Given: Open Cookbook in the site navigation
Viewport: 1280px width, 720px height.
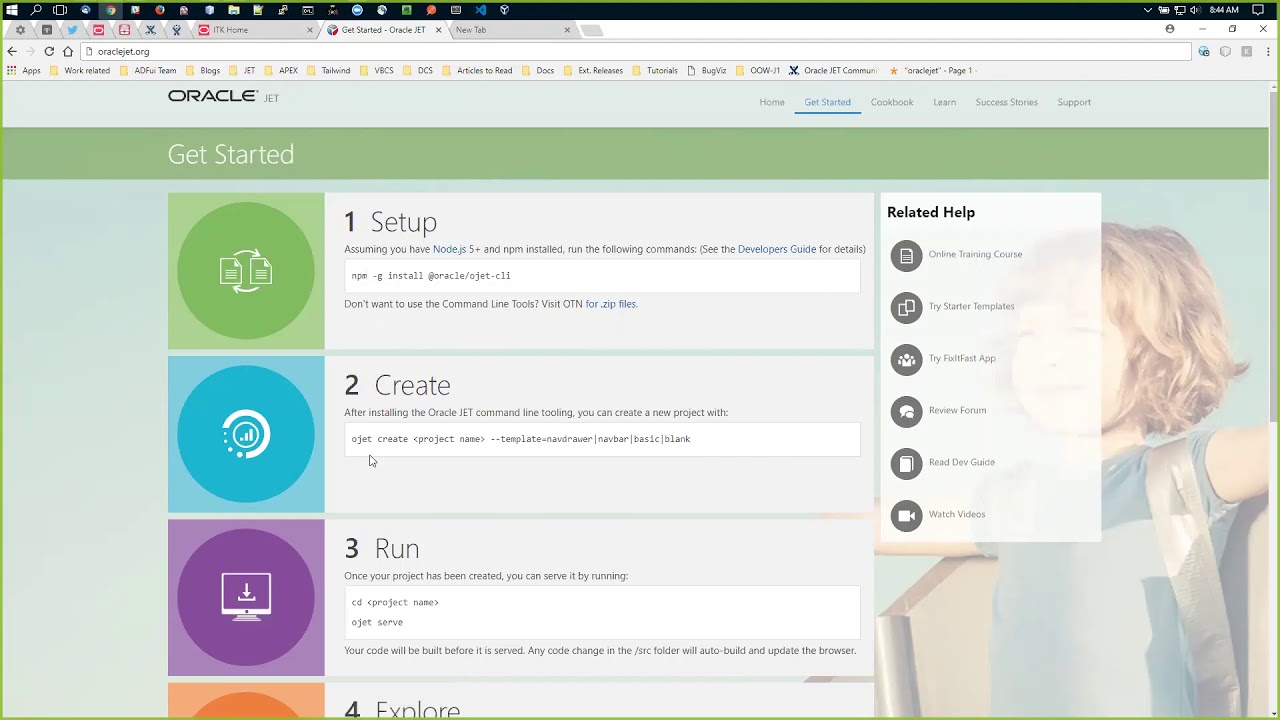Looking at the screenshot, I should pos(892,102).
